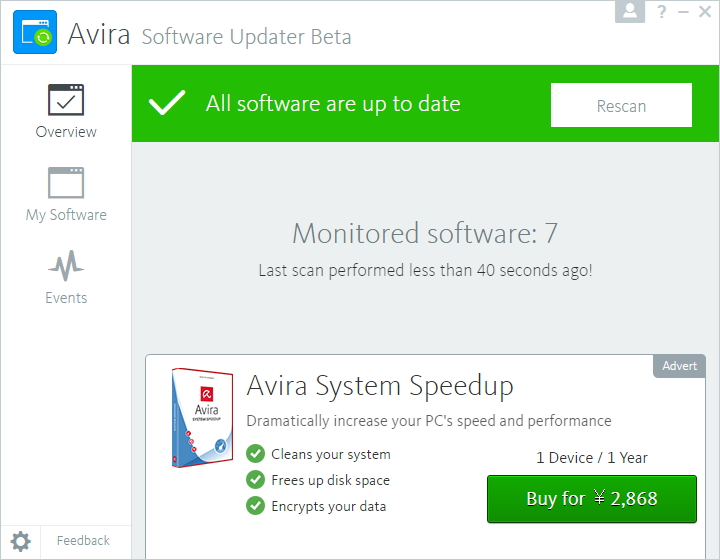Click the green check beside Encrypts your data
The width and height of the screenshot is (720, 560).
click(x=256, y=506)
